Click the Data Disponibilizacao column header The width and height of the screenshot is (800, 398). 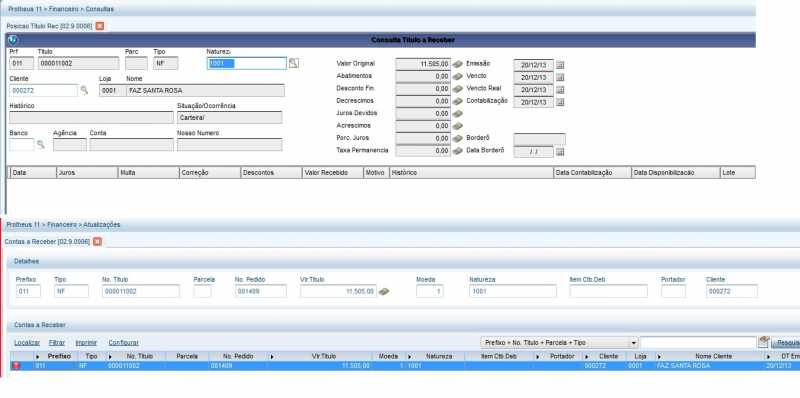(x=676, y=172)
